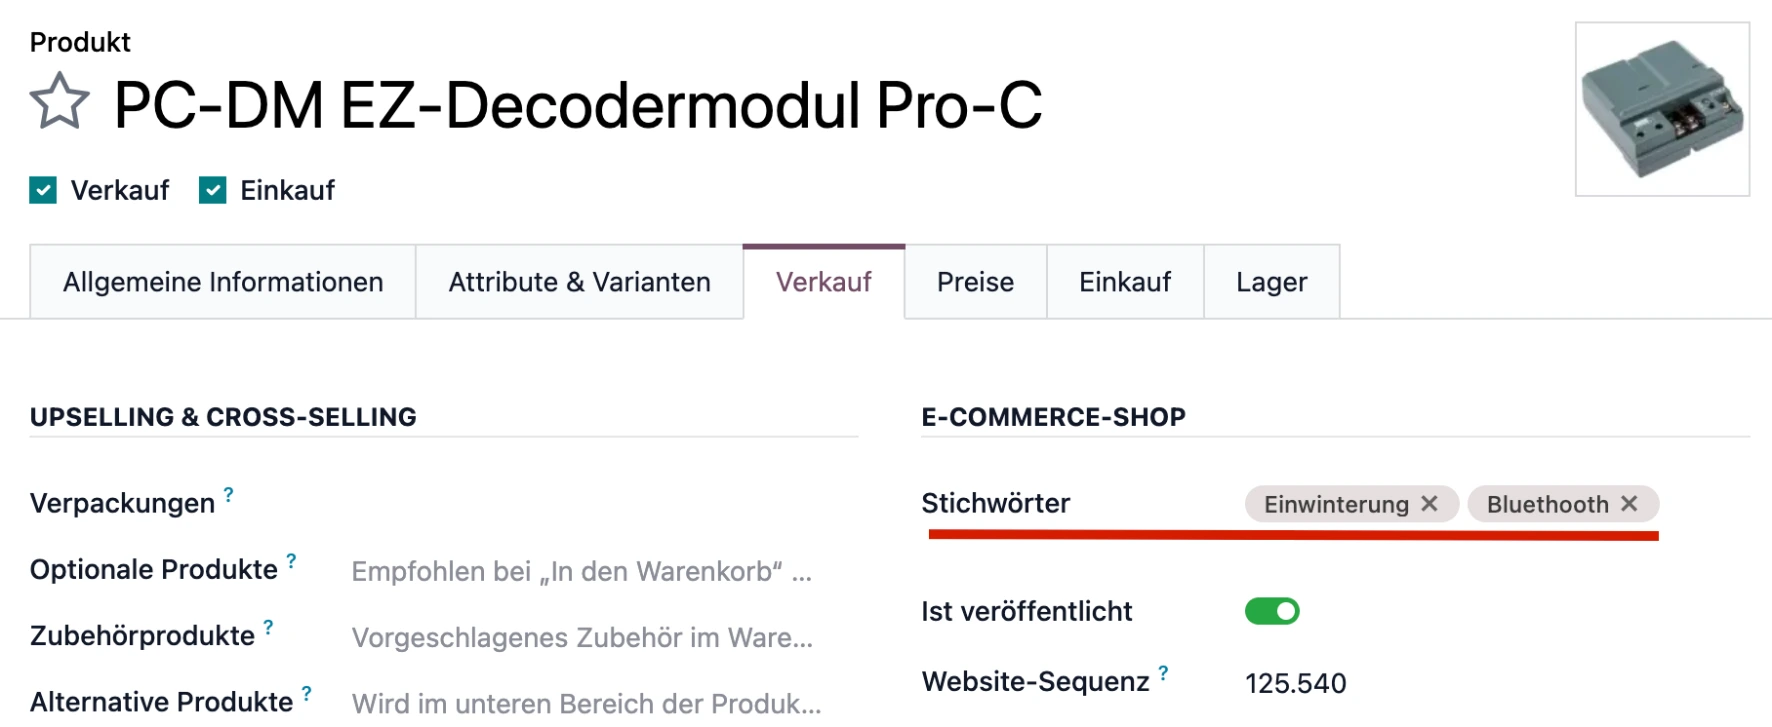The height and width of the screenshot is (727, 1772).
Task: Open help info for Zubehörprodukte
Action: pyautogui.click(x=267, y=624)
